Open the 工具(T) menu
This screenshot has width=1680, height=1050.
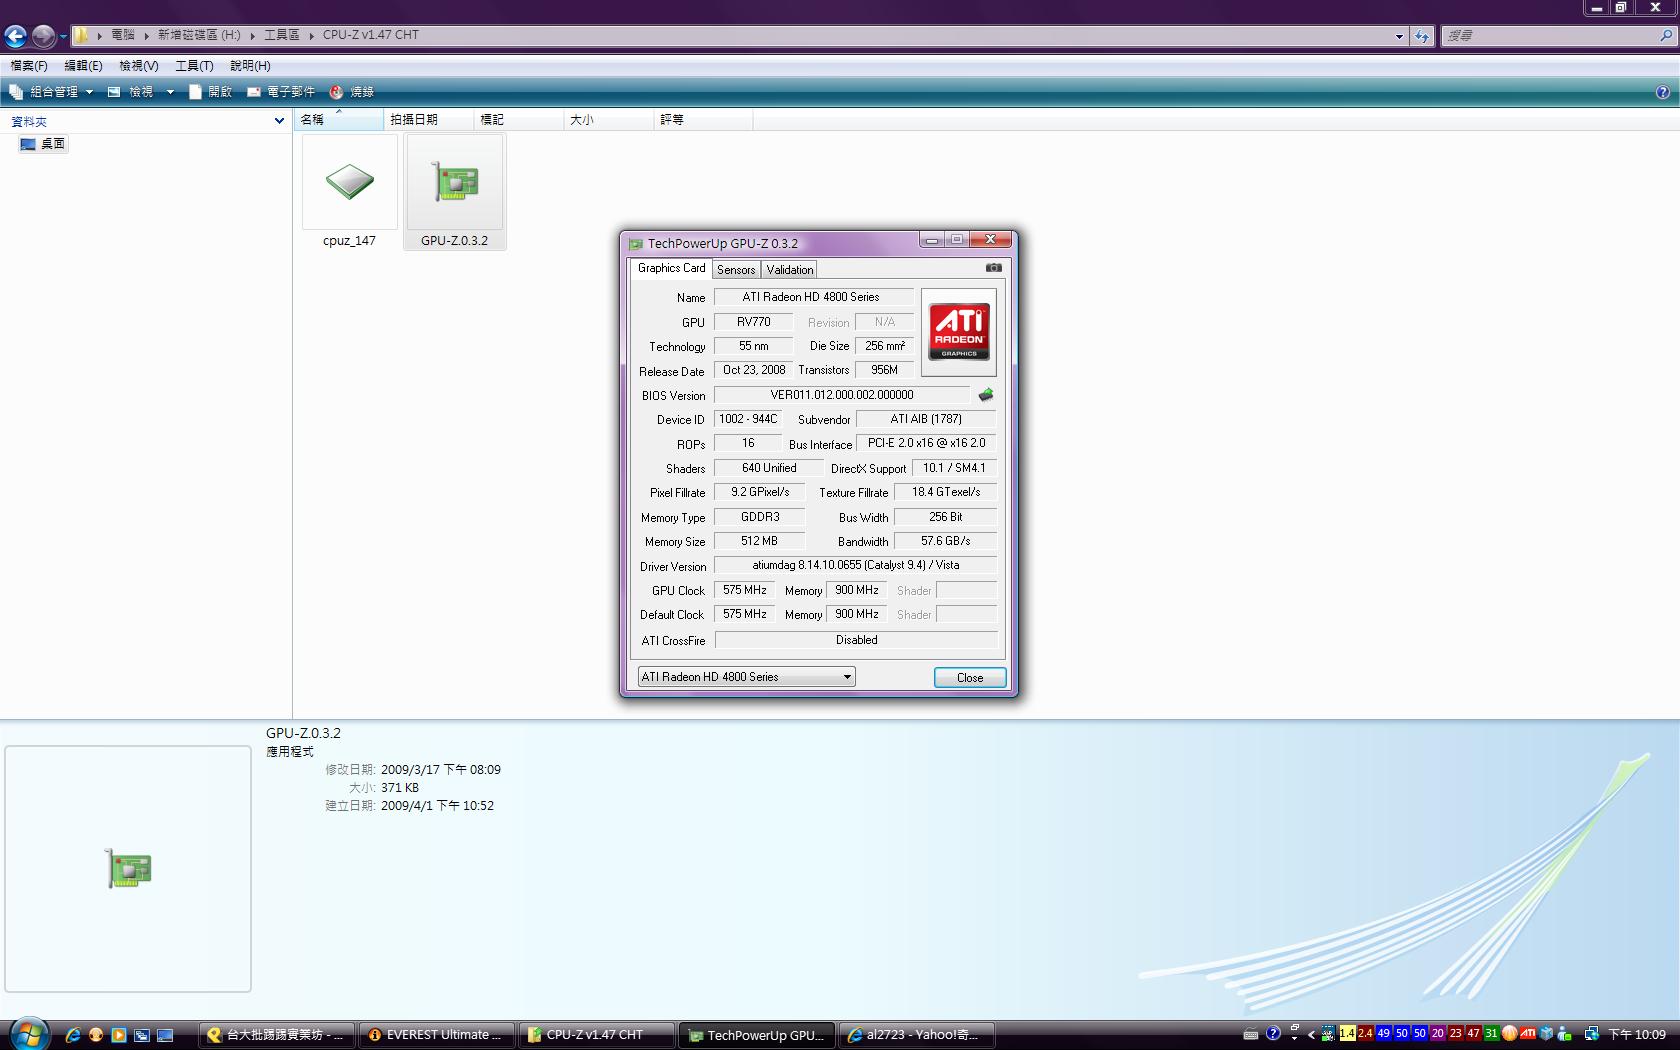[x=194, y=66]
